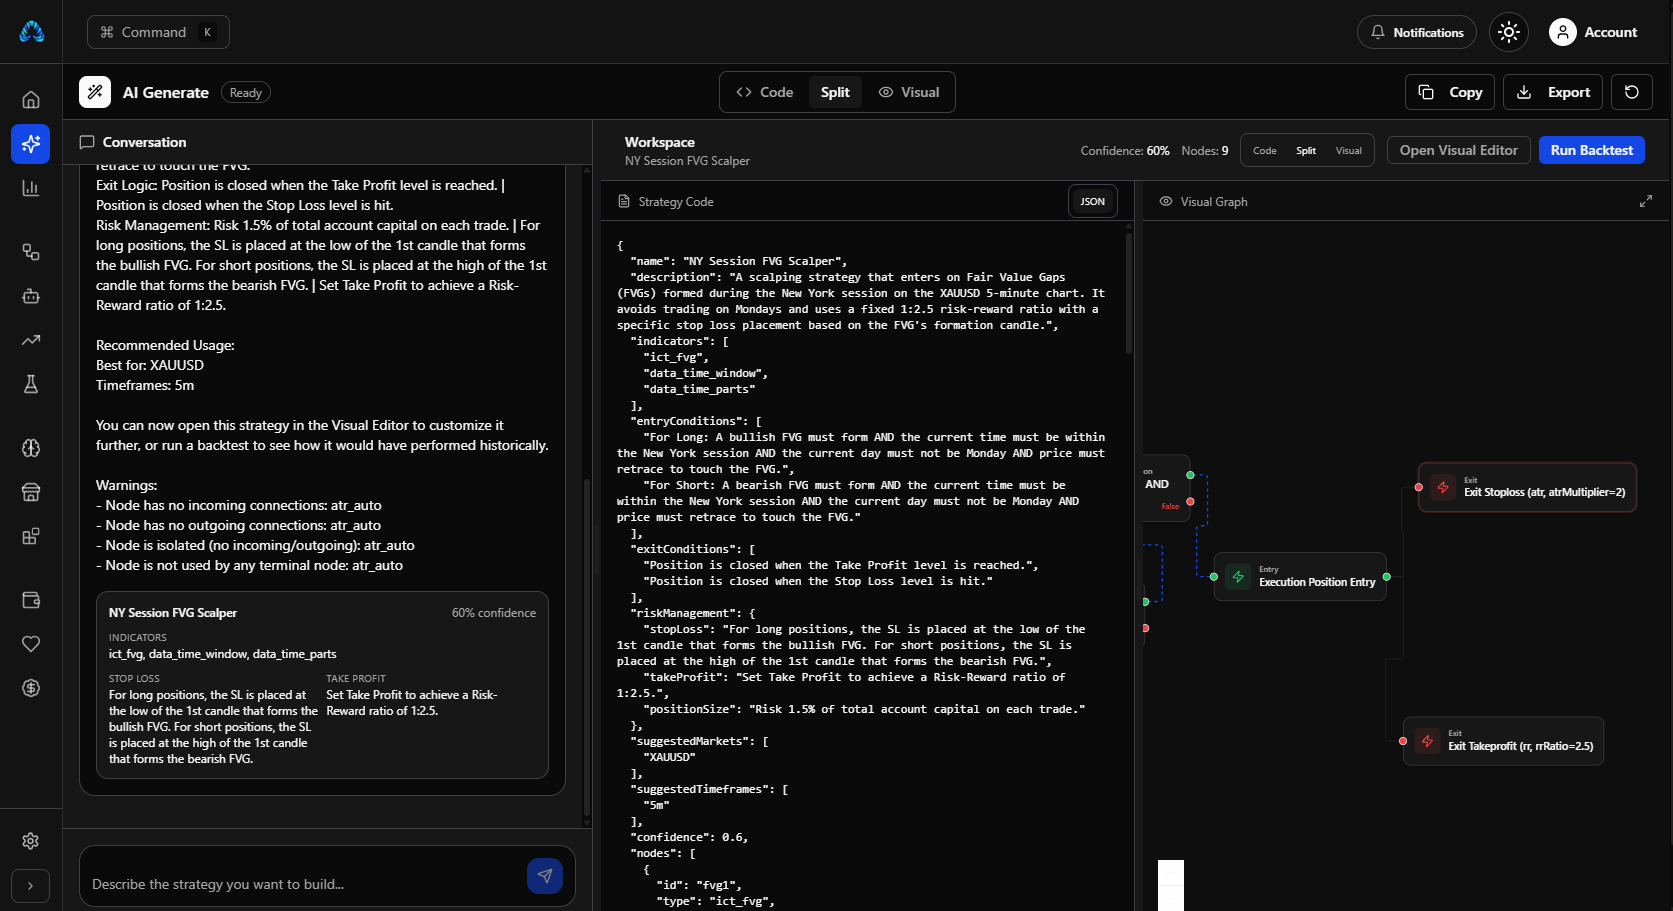Expand the sidebar with the chevron button

click(31, 886)
